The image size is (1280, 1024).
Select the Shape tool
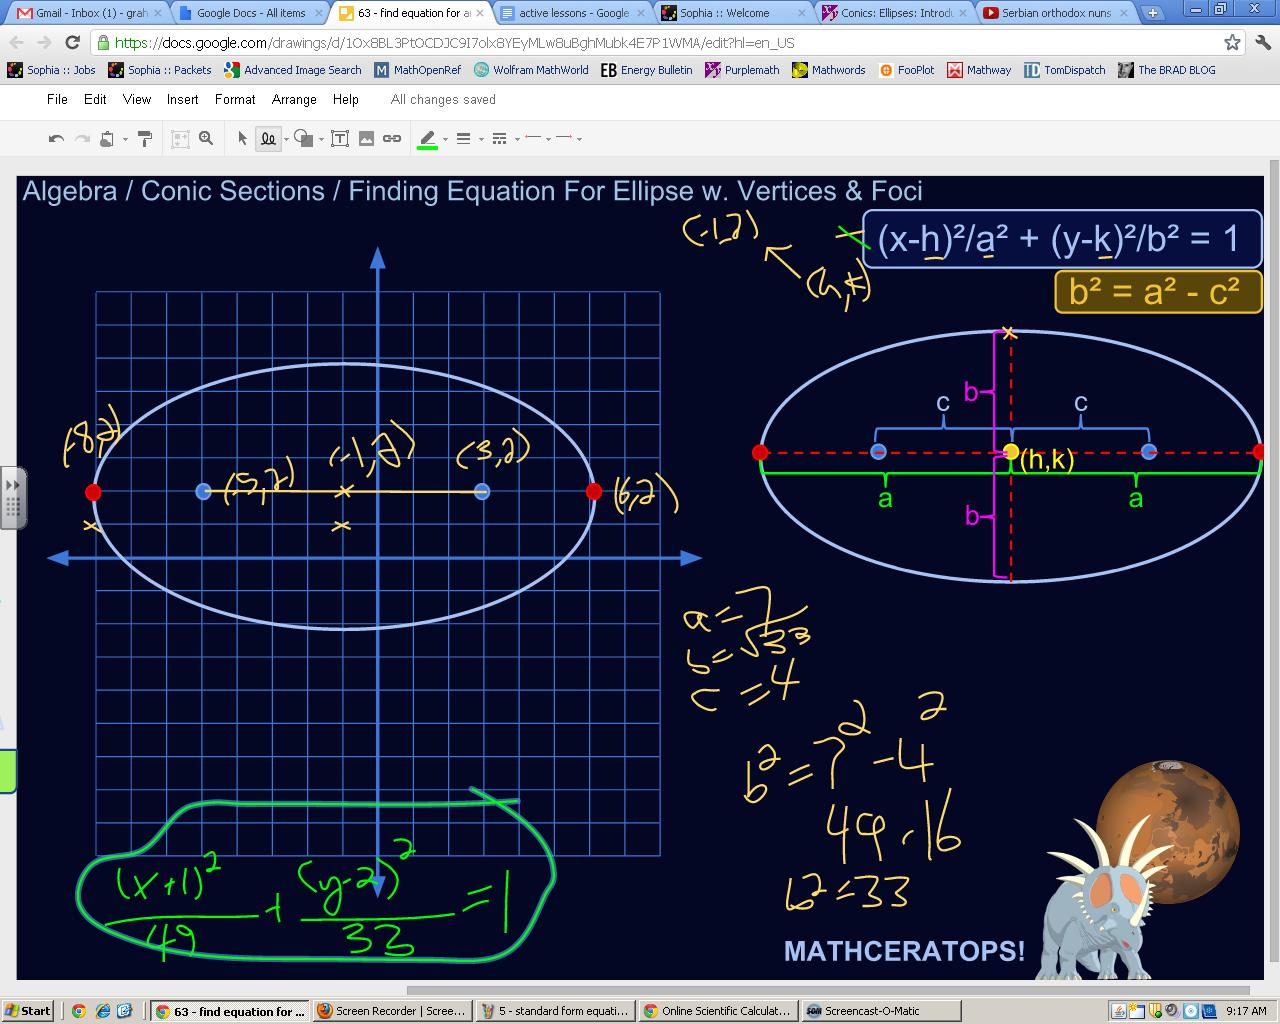[304, 139]
